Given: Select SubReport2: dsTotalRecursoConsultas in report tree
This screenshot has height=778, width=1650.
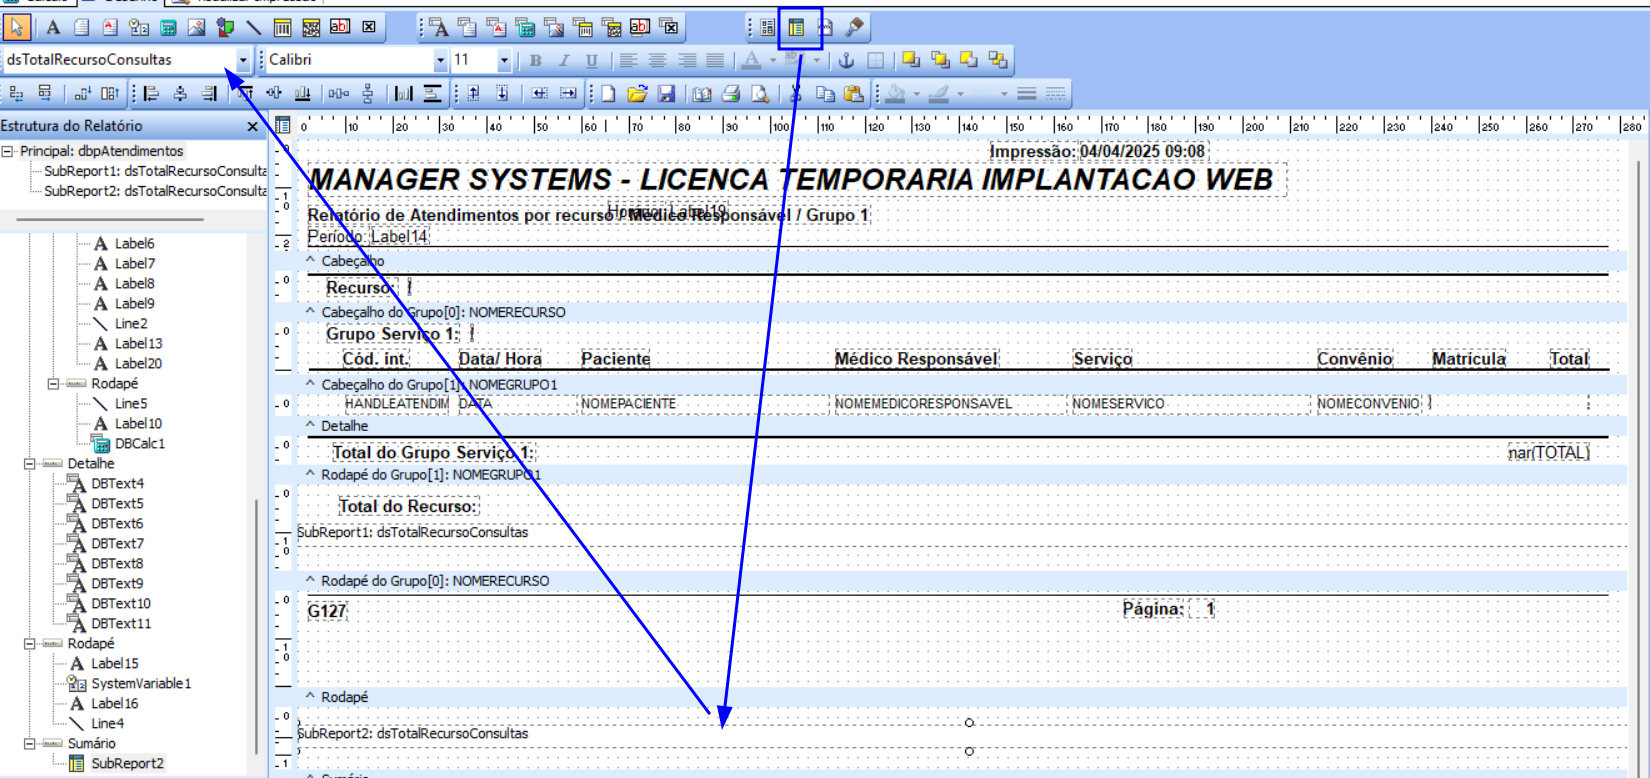Looking at the screenshot, I should tap(155, 191).
